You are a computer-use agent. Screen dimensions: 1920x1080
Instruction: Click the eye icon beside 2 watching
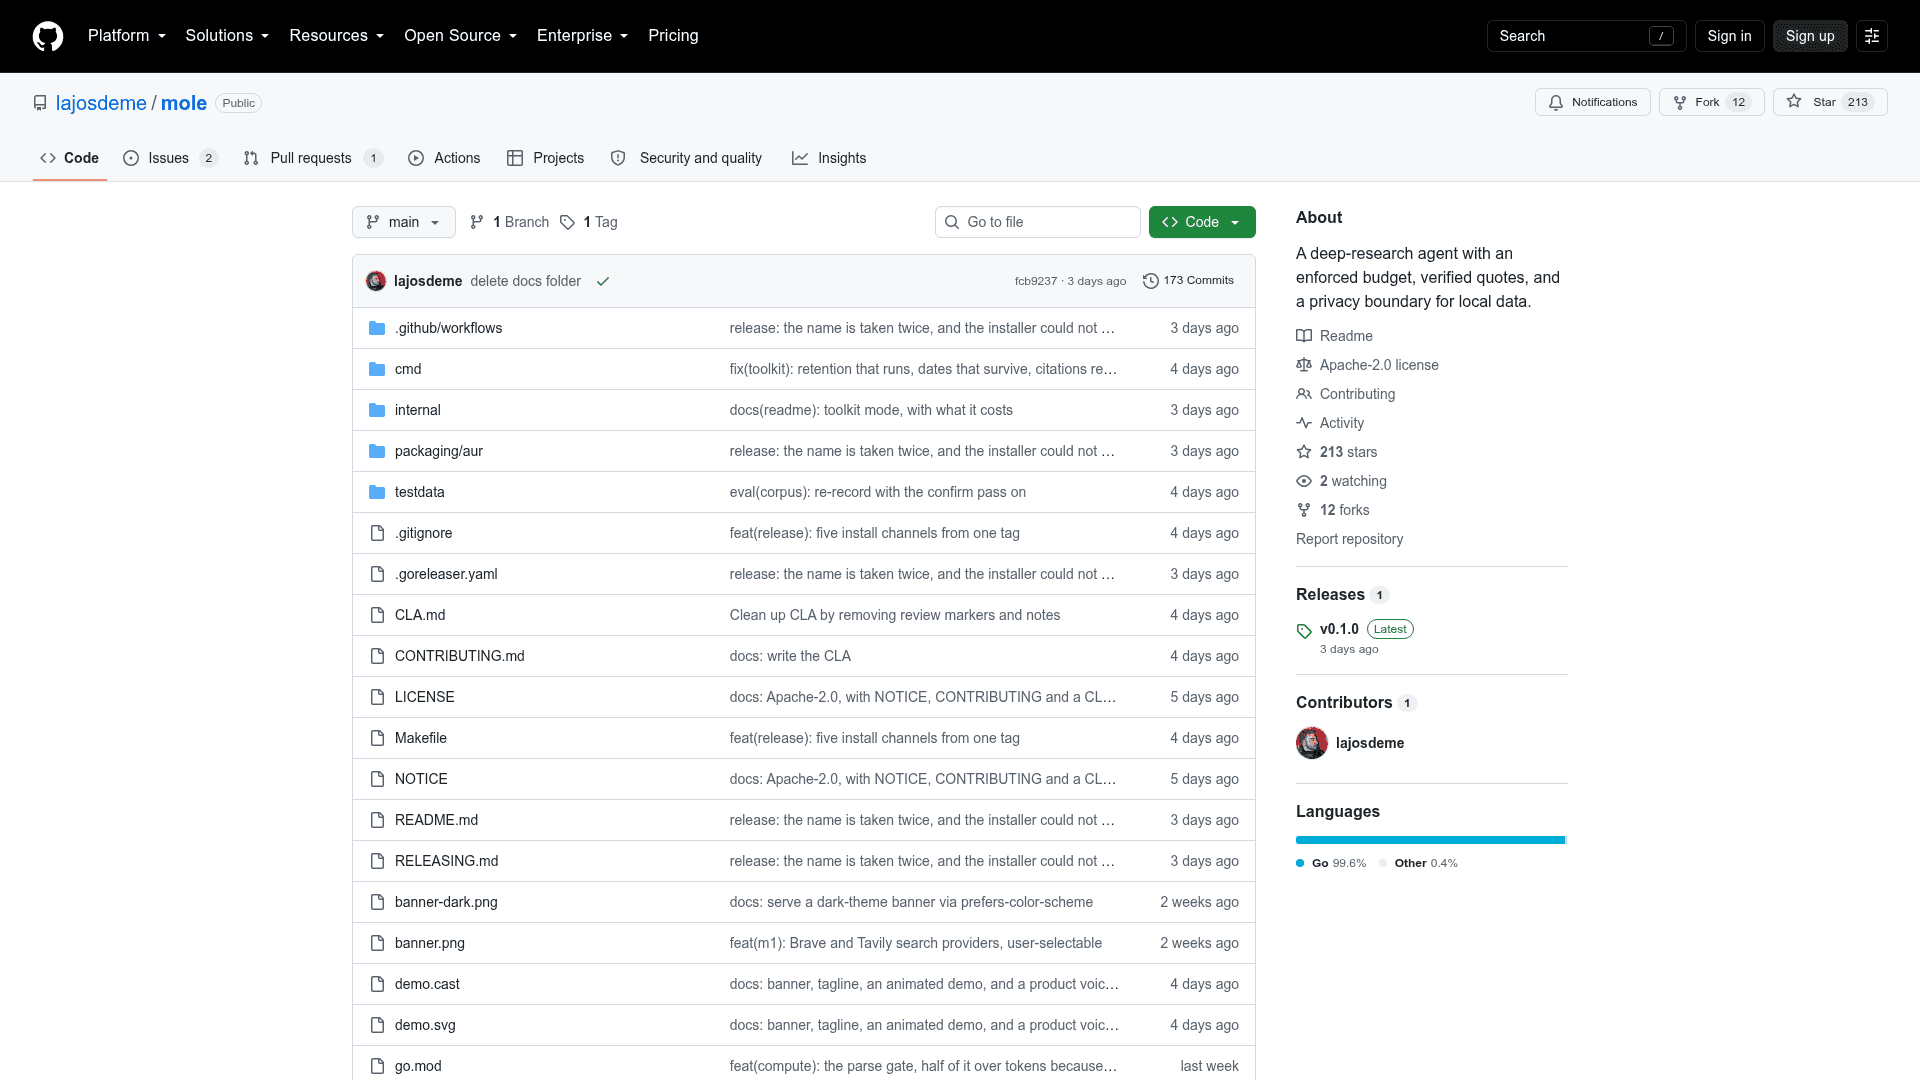pos(1304,481)
